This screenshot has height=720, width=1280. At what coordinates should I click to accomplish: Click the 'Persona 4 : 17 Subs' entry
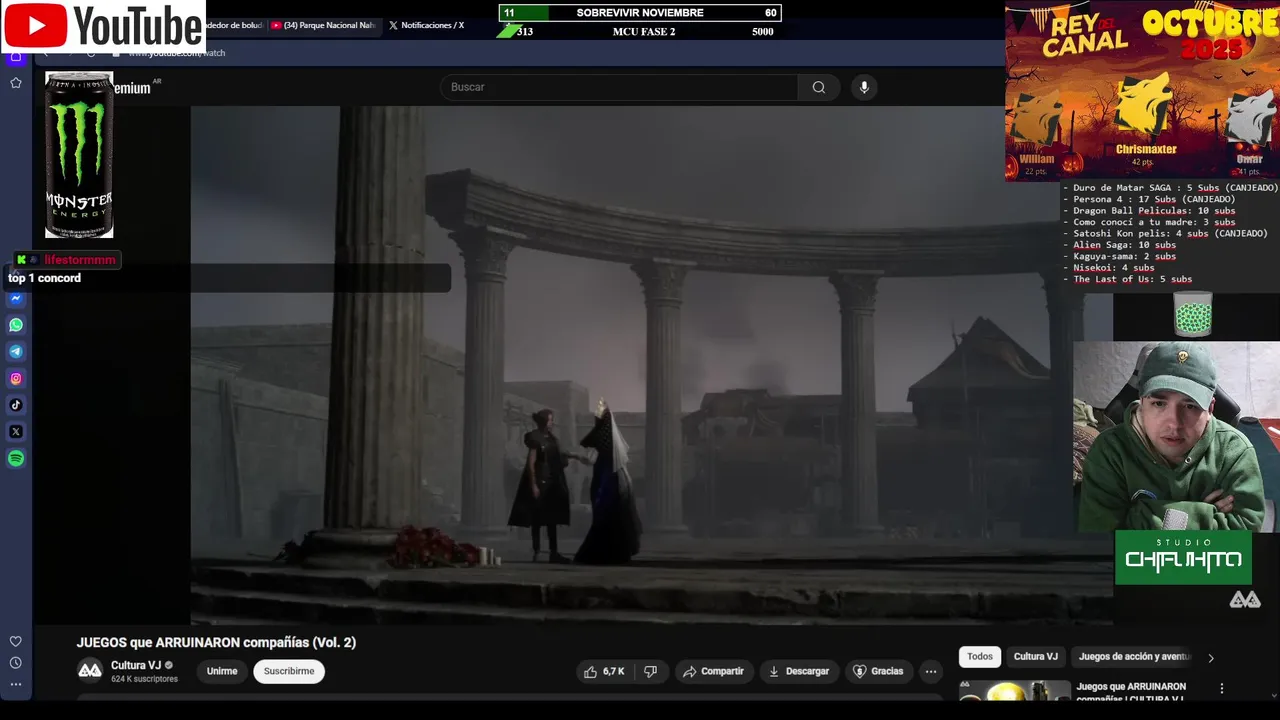click(x=1154, y=199)
